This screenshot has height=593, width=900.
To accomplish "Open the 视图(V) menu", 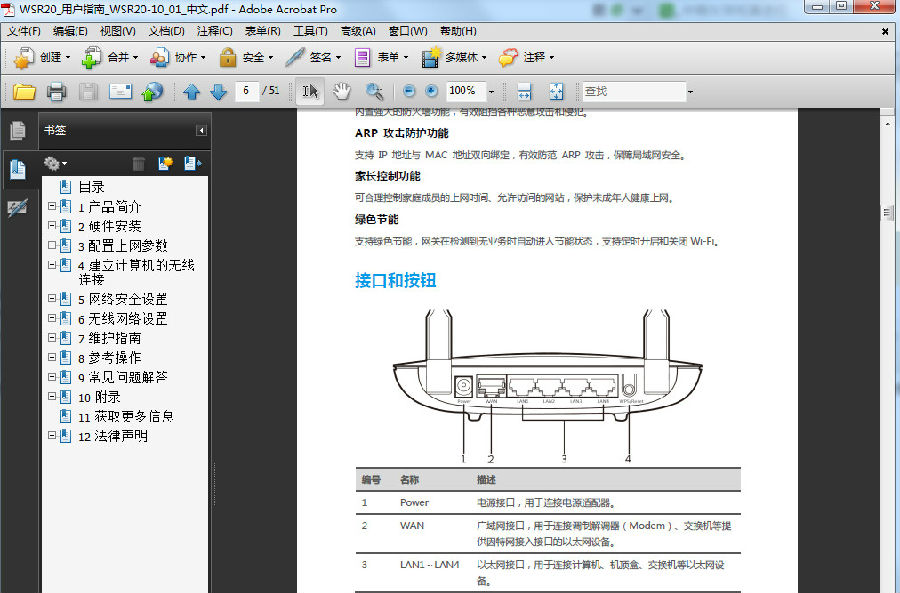I will coord(118,31).
